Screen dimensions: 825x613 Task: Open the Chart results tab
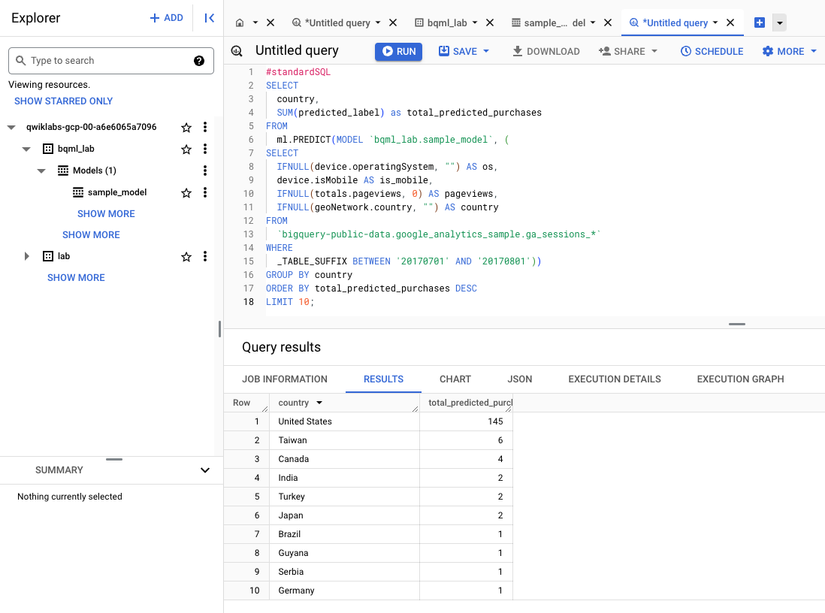[x=455, y=379]
